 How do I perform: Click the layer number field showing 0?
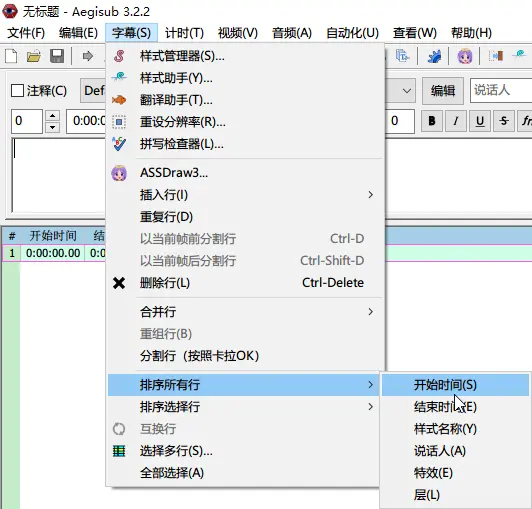coord(27,121)
